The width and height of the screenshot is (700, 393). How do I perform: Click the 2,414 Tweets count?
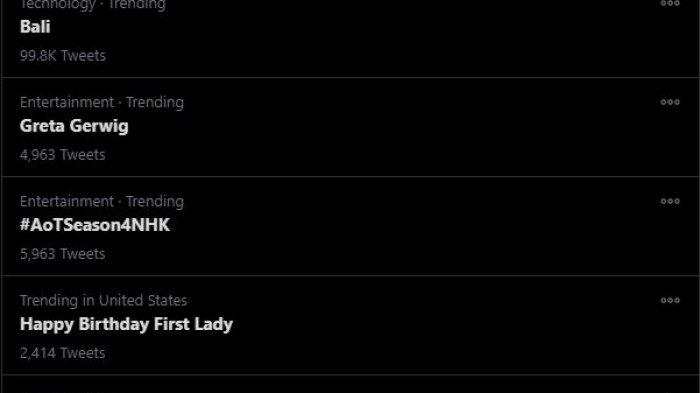(x=62, y=353)
